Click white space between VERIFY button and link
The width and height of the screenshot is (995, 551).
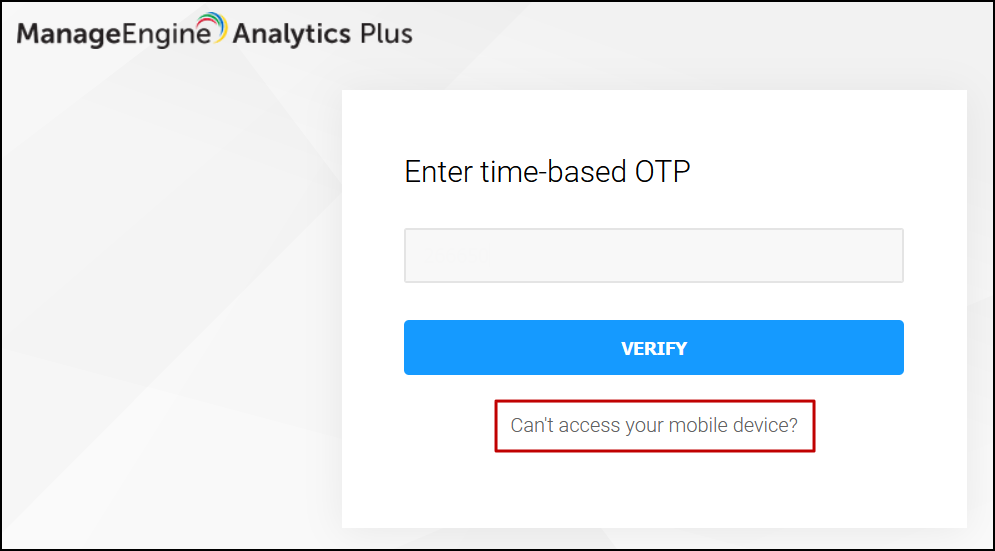654,388
